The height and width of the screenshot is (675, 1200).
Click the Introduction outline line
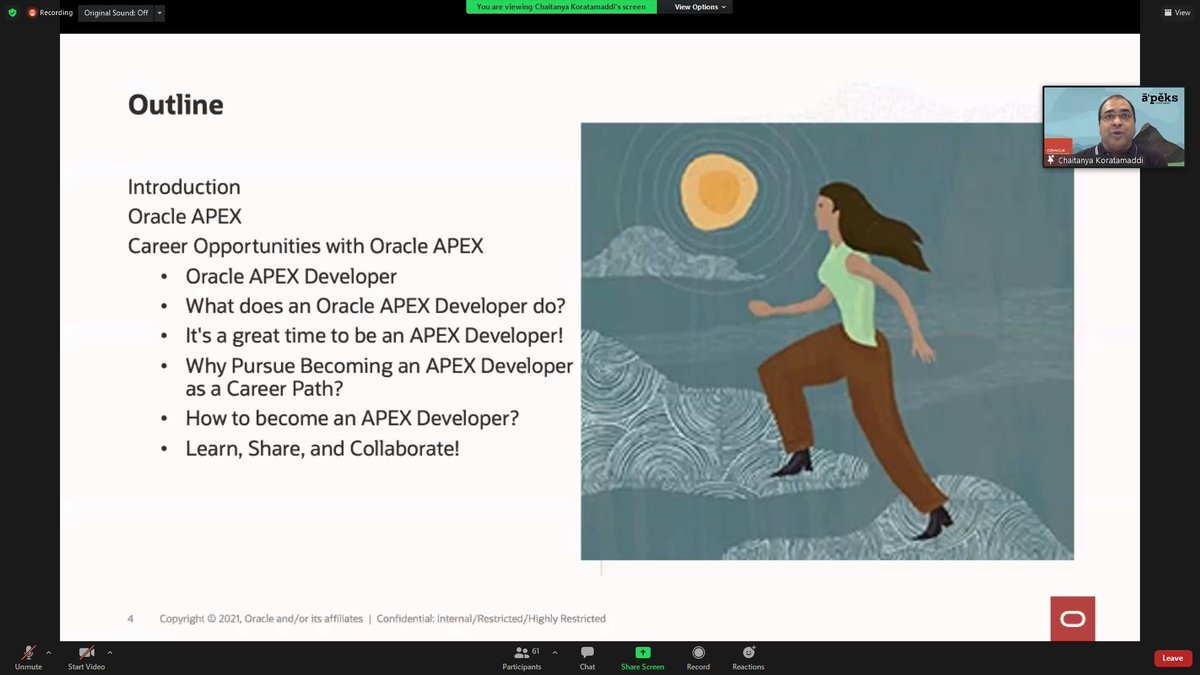tap(184, 187)
